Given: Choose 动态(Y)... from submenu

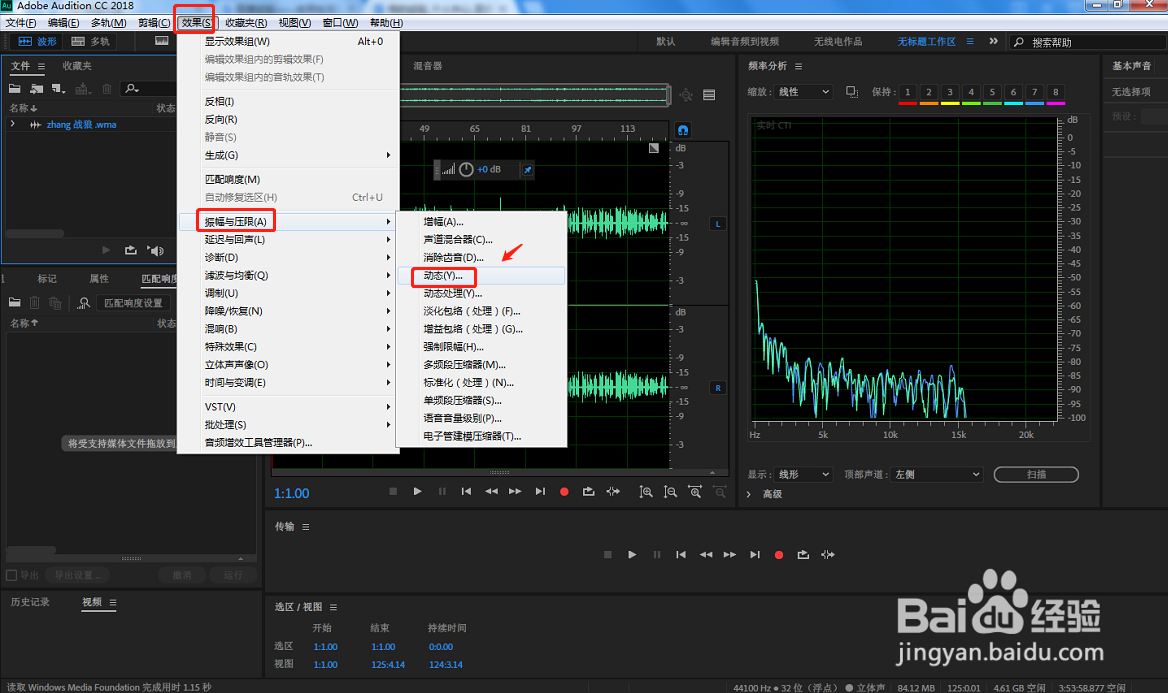Looking at the screenshot, I should (x=443, y=276).
